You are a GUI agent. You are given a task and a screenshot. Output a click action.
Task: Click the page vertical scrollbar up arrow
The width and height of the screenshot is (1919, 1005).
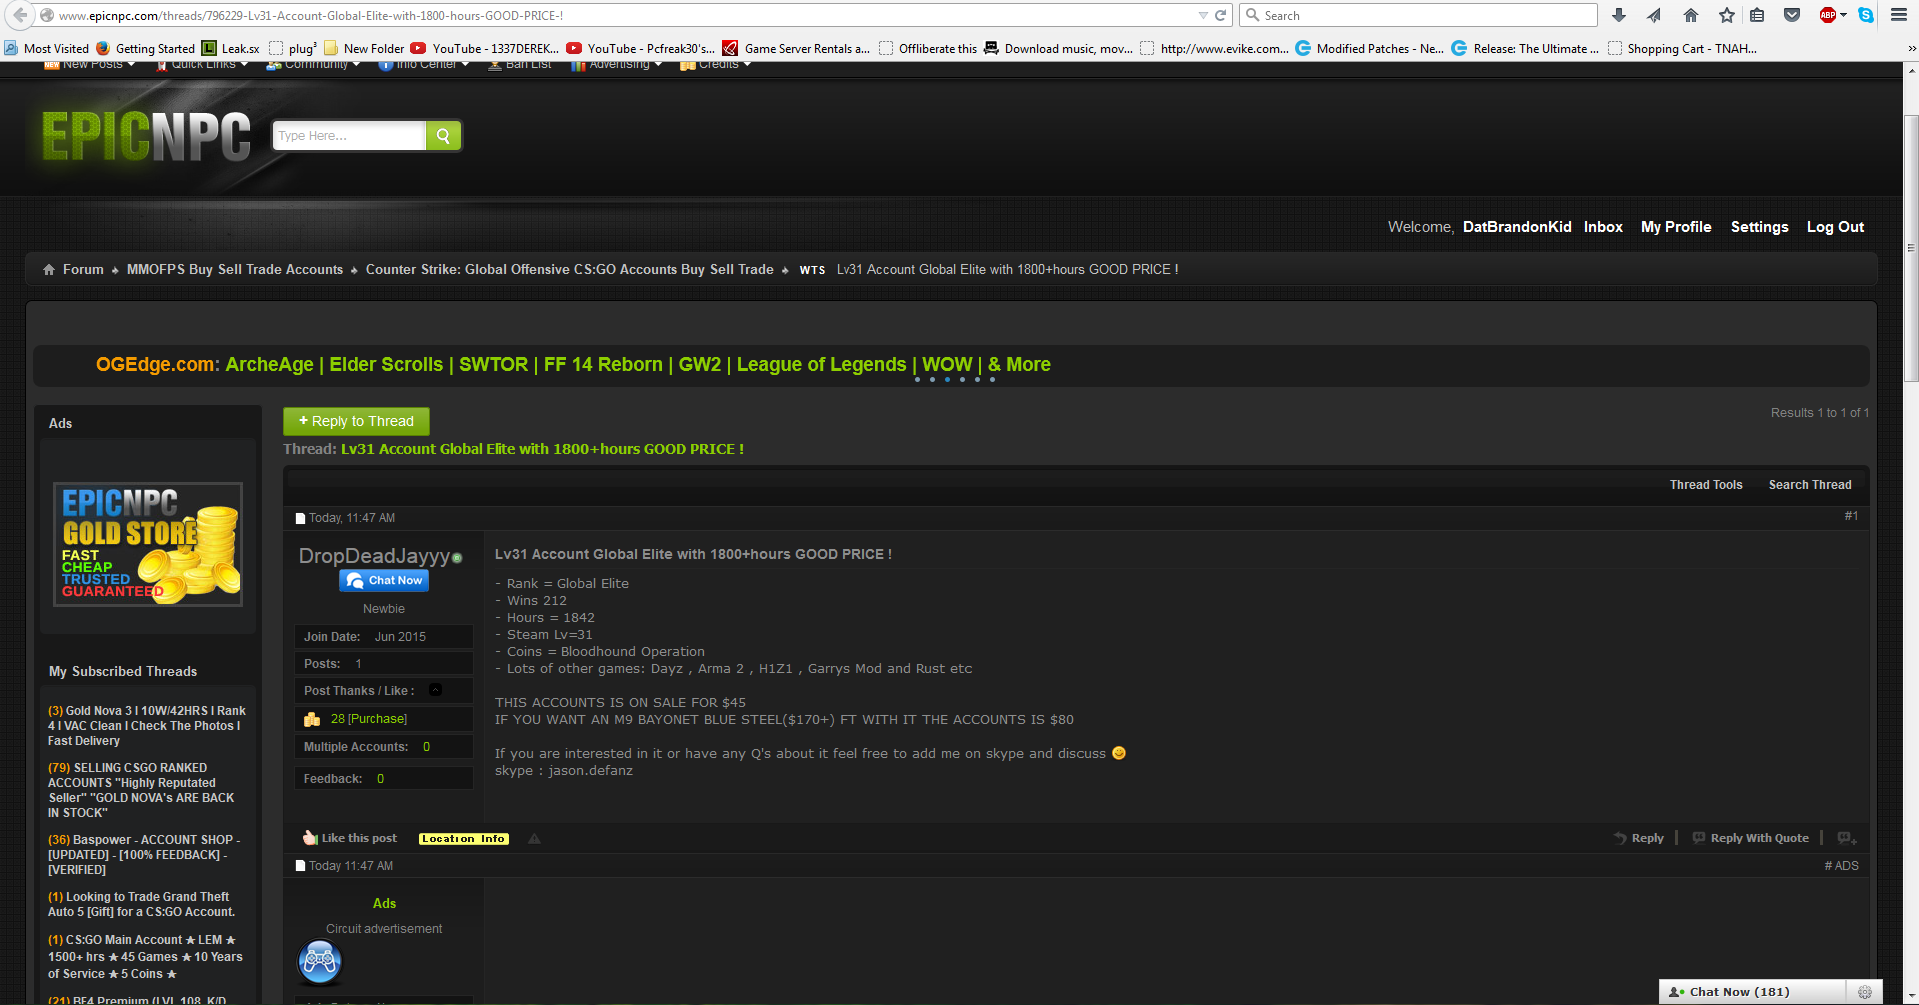coord(1911,70)
